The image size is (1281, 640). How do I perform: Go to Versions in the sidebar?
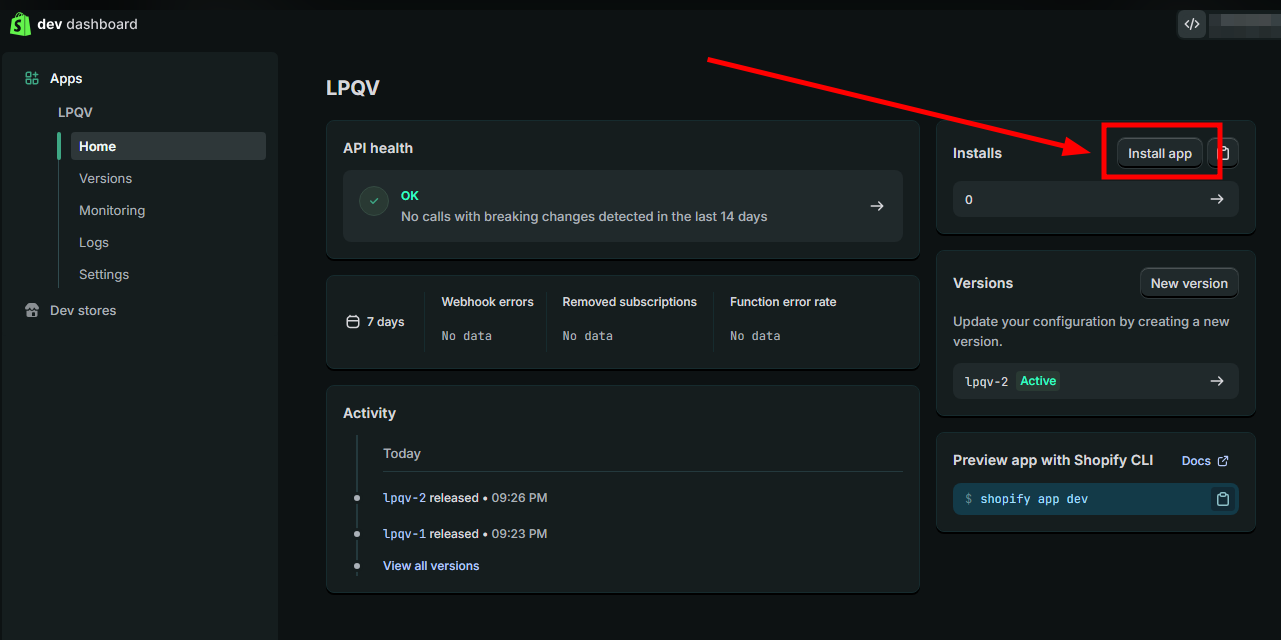point(106,178)
